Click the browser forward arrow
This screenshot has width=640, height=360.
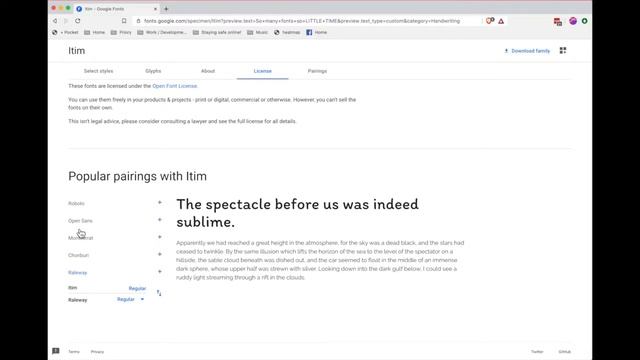(x=66, y=21)
